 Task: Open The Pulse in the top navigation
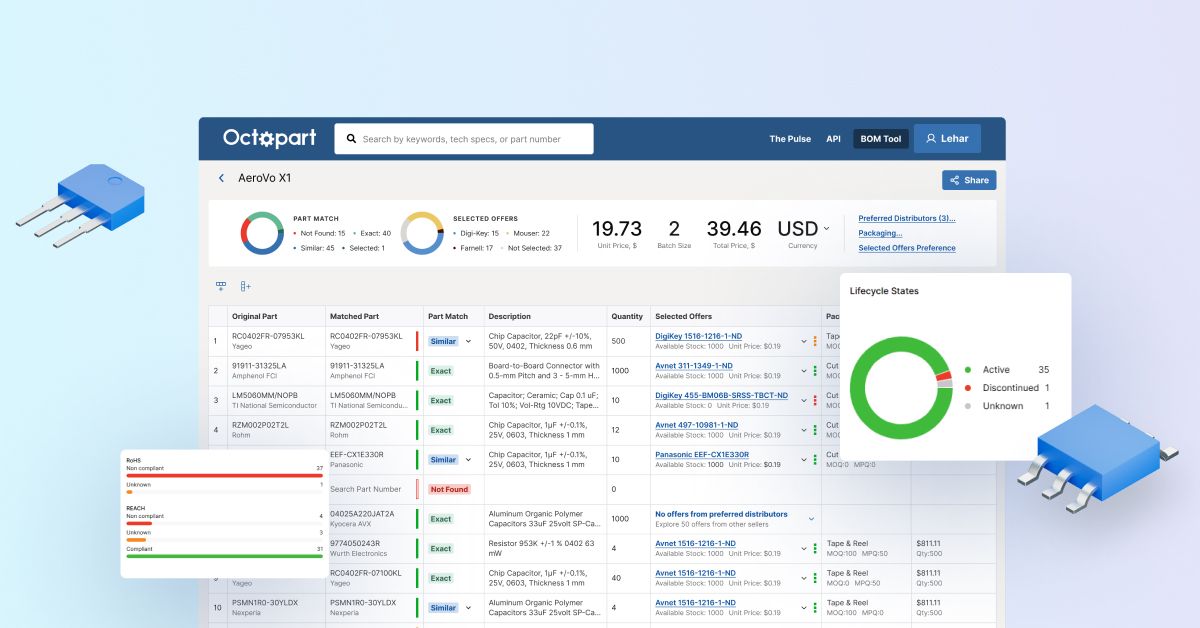click(x=790, y=139)
